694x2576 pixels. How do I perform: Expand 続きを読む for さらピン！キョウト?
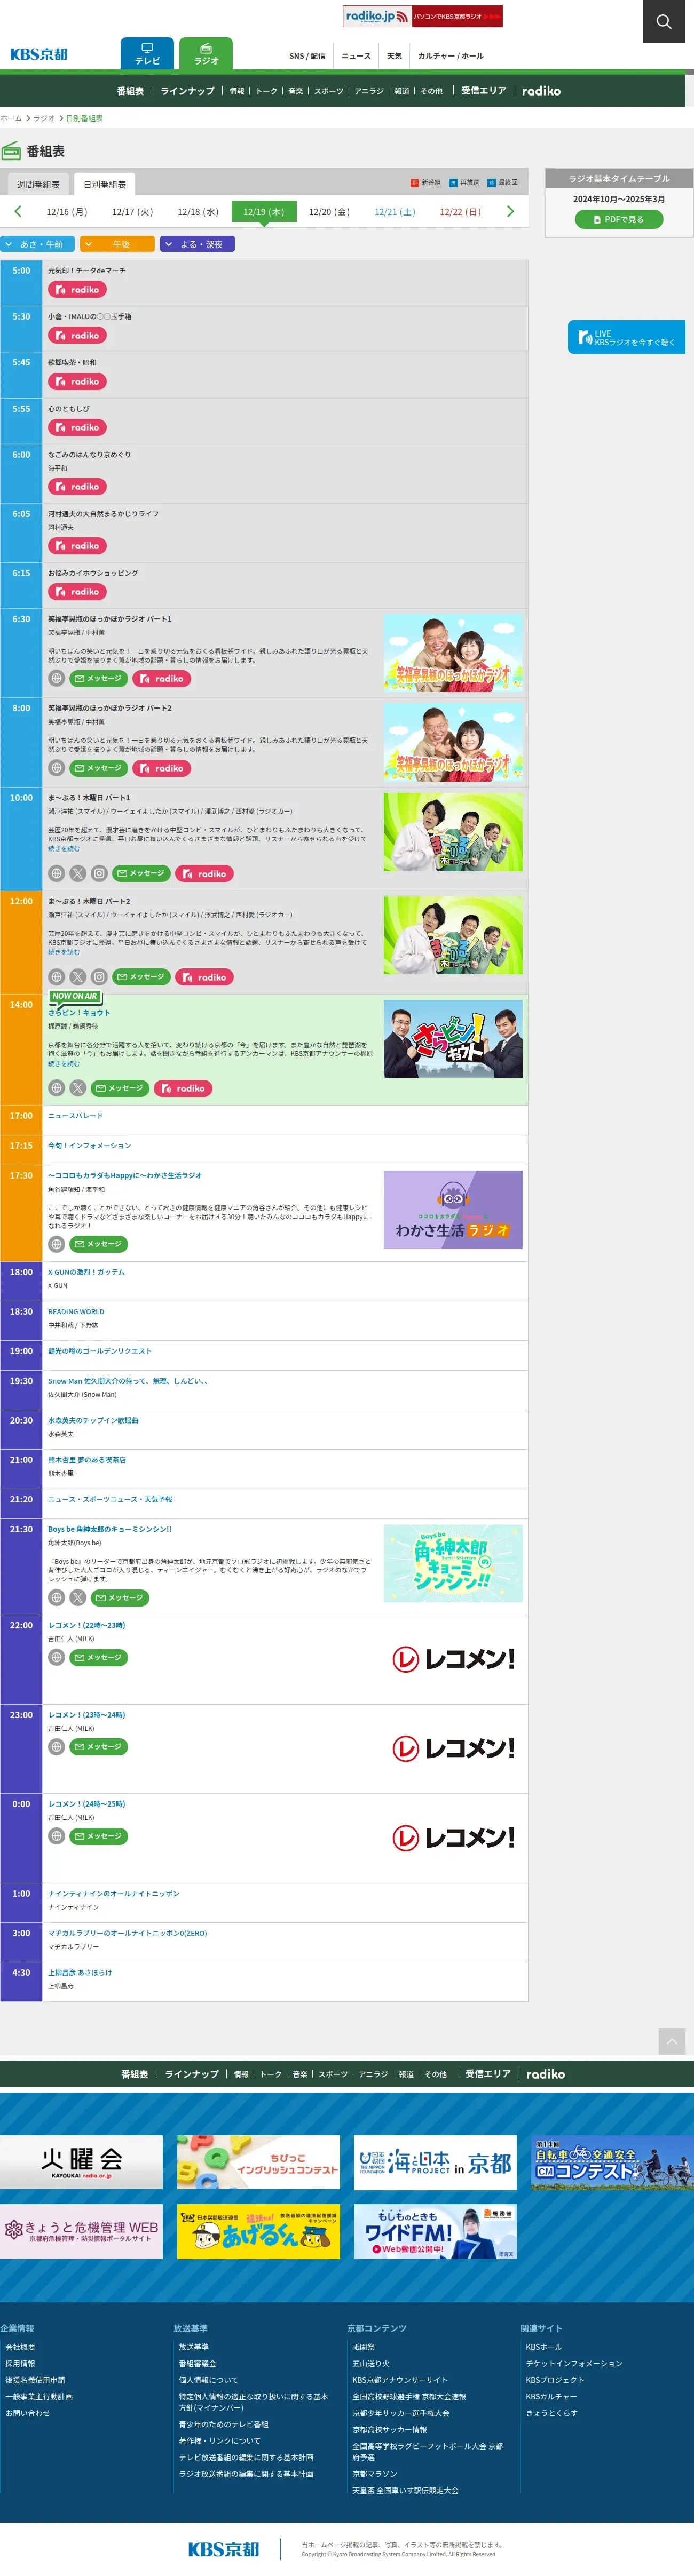point(63,1064)
